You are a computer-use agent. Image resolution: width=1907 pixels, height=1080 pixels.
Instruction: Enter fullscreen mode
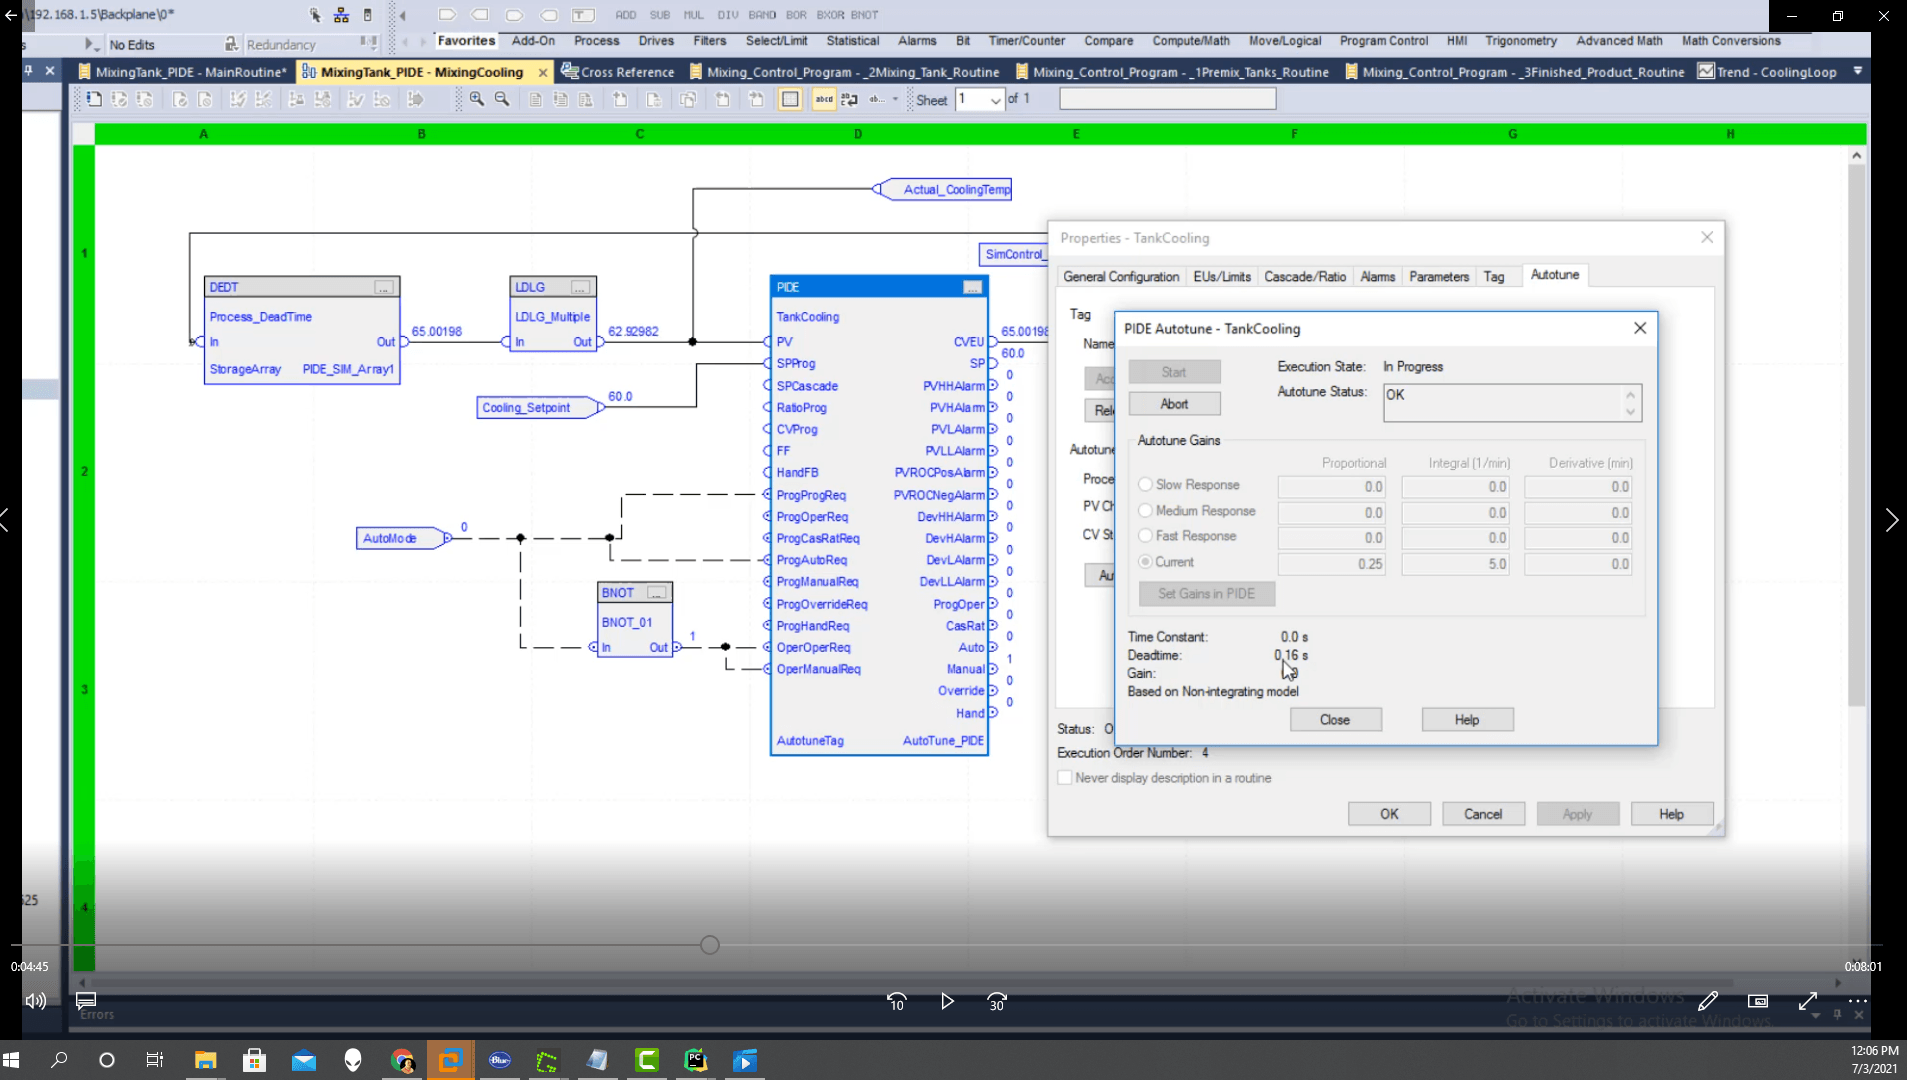click(x=1808, y=1001)
